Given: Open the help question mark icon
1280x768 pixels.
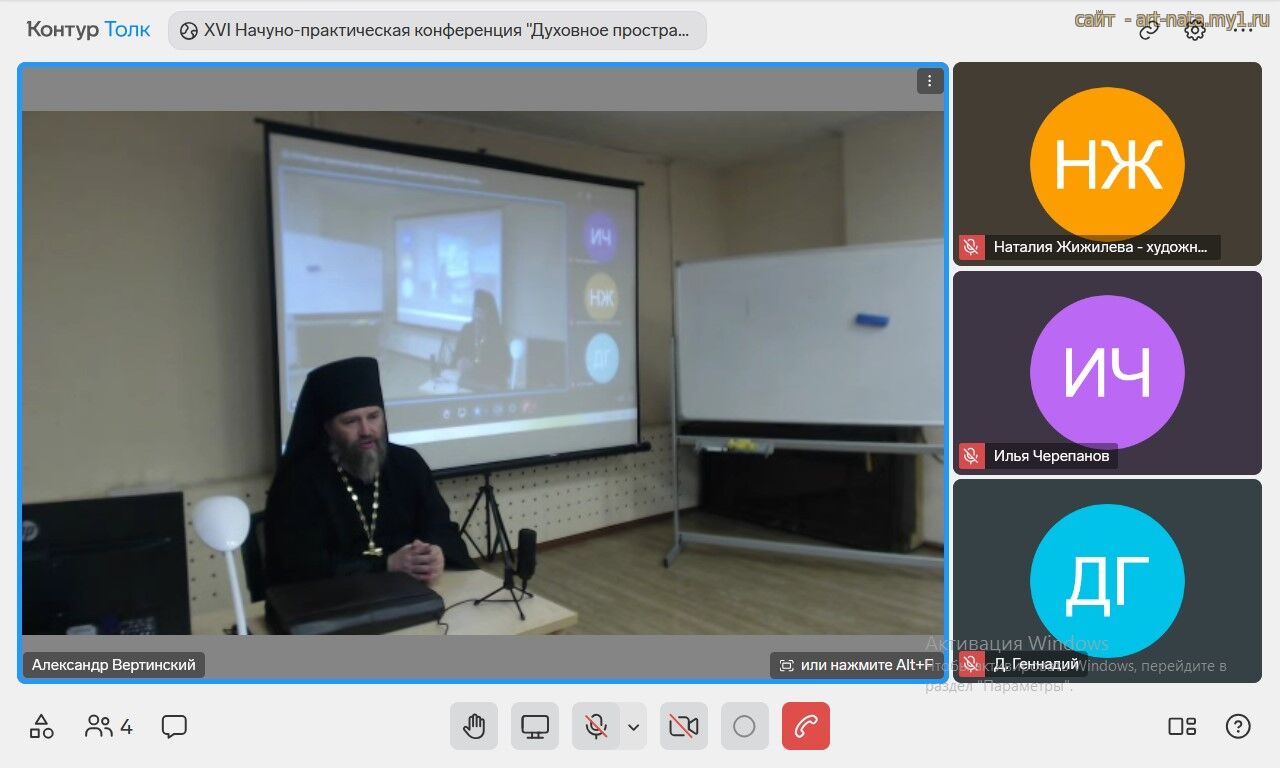Looking at the screenshot, I should pyautogui.click(x=1238, y=726).
